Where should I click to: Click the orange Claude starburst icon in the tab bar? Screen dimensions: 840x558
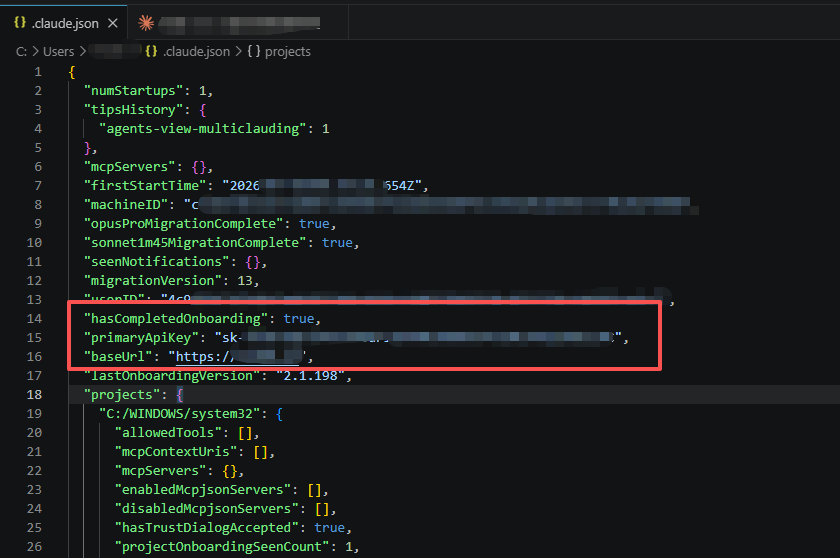pyautogui.click(x=146, y=23)
